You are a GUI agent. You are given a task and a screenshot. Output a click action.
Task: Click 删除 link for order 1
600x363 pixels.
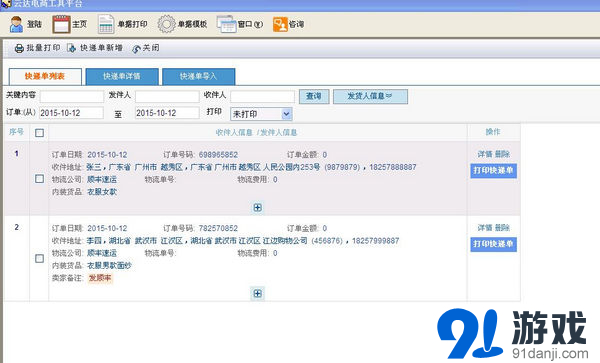point(502,154)
